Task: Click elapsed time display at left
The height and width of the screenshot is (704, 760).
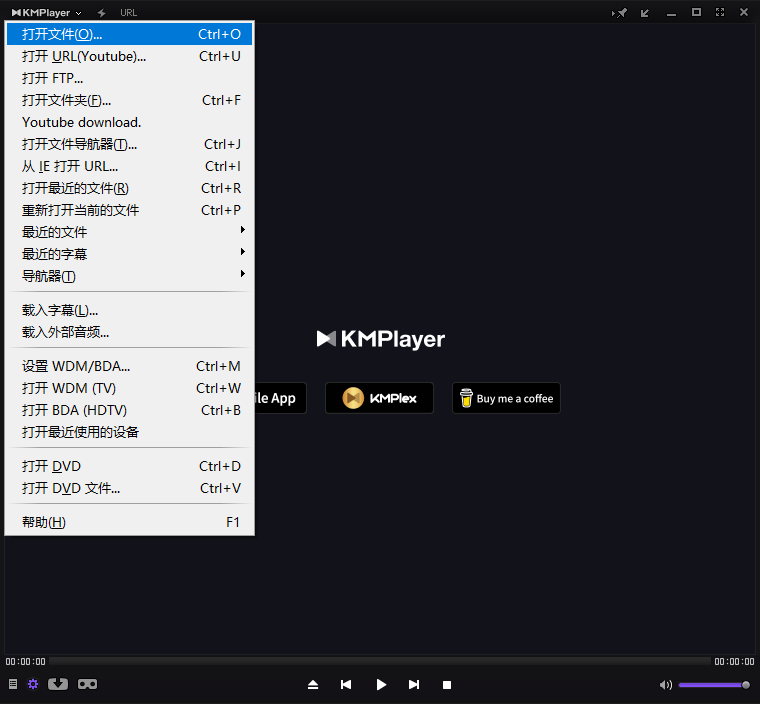Action: (26, 661)
